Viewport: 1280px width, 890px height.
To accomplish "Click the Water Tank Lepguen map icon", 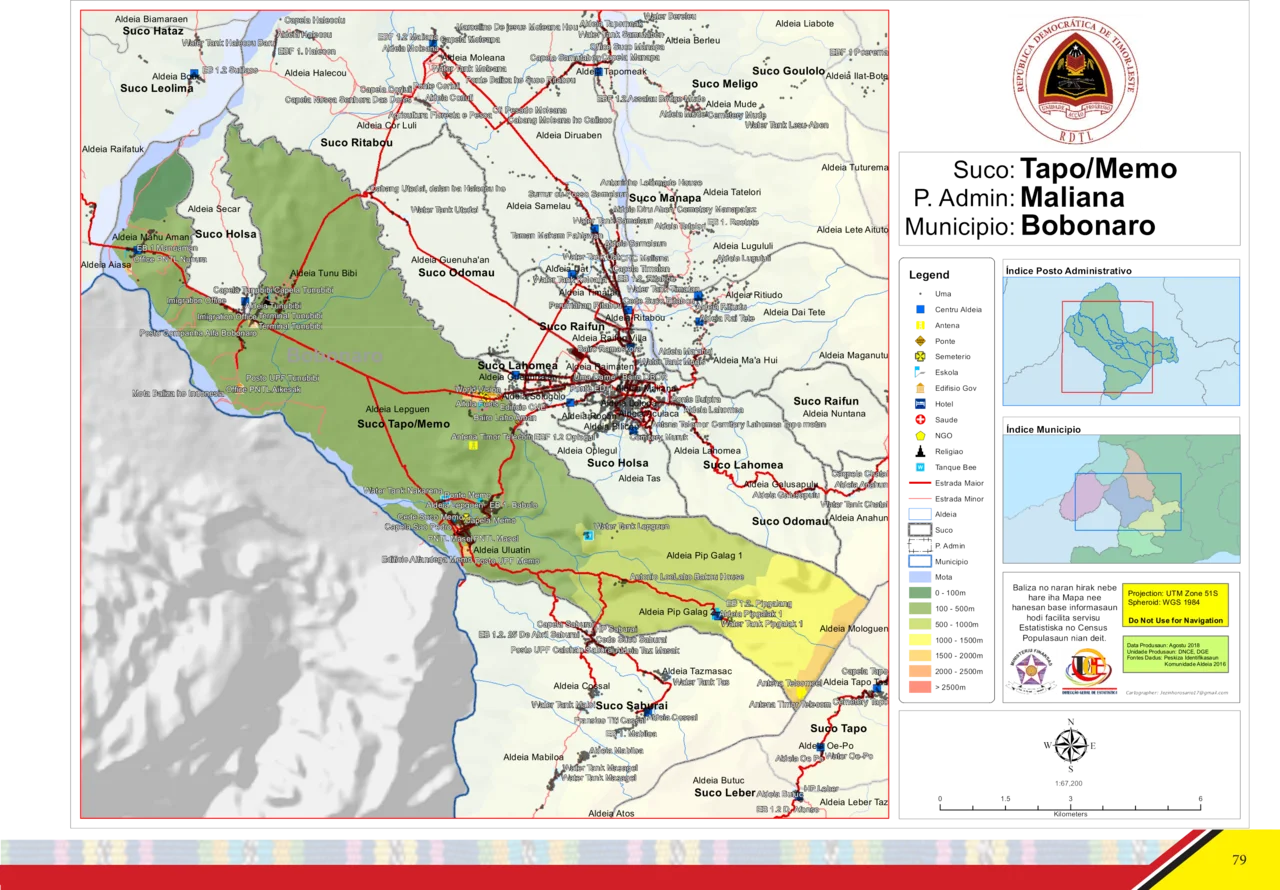I will (x=587, y=537).
